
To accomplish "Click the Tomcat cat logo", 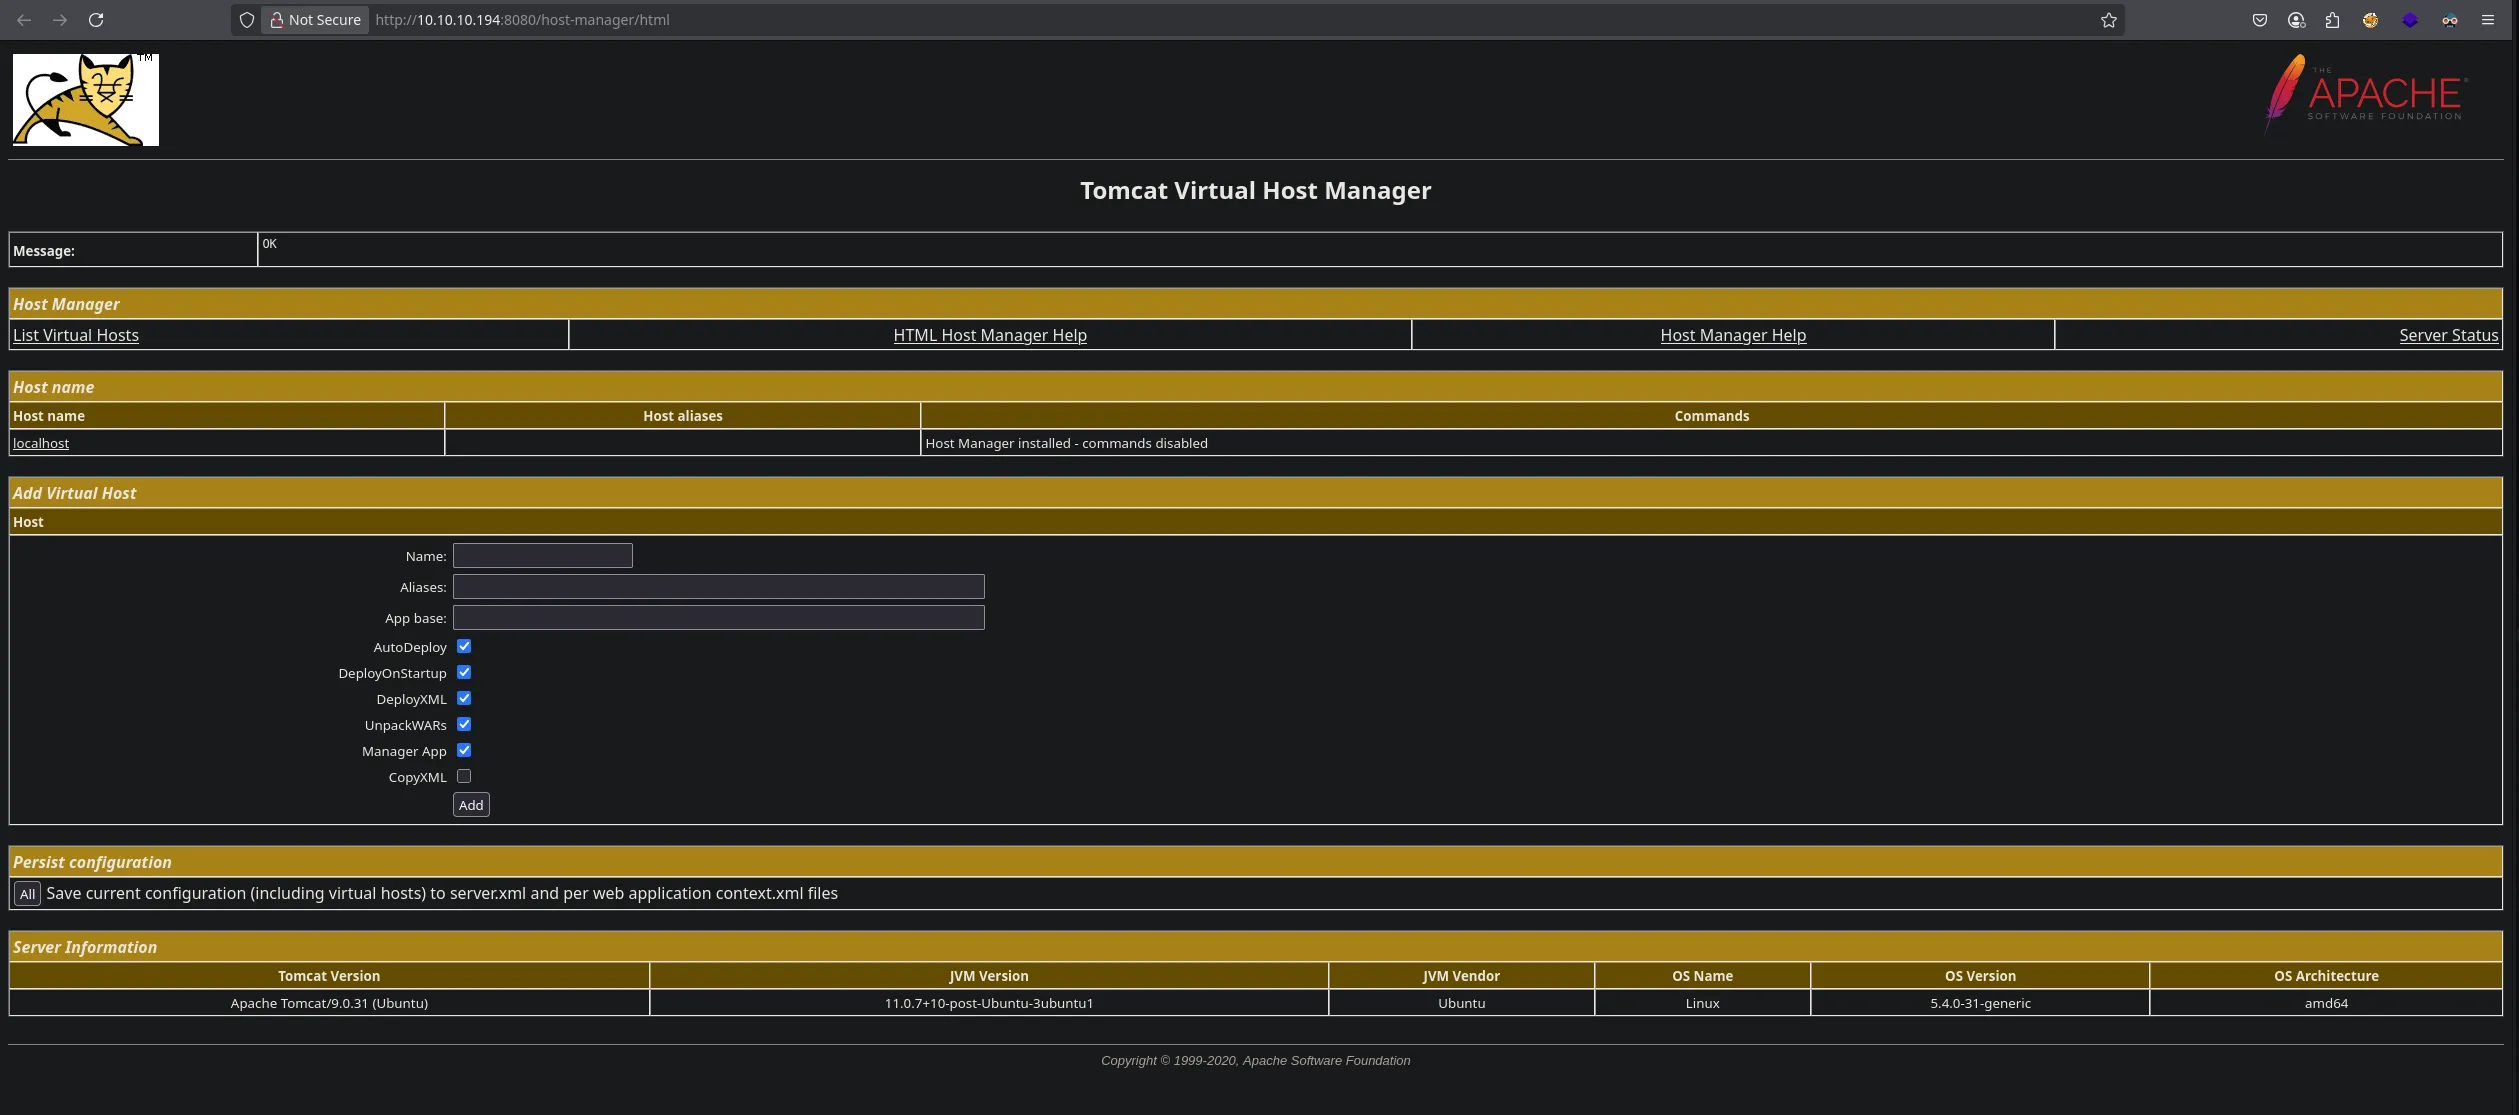I will [85, 100].
